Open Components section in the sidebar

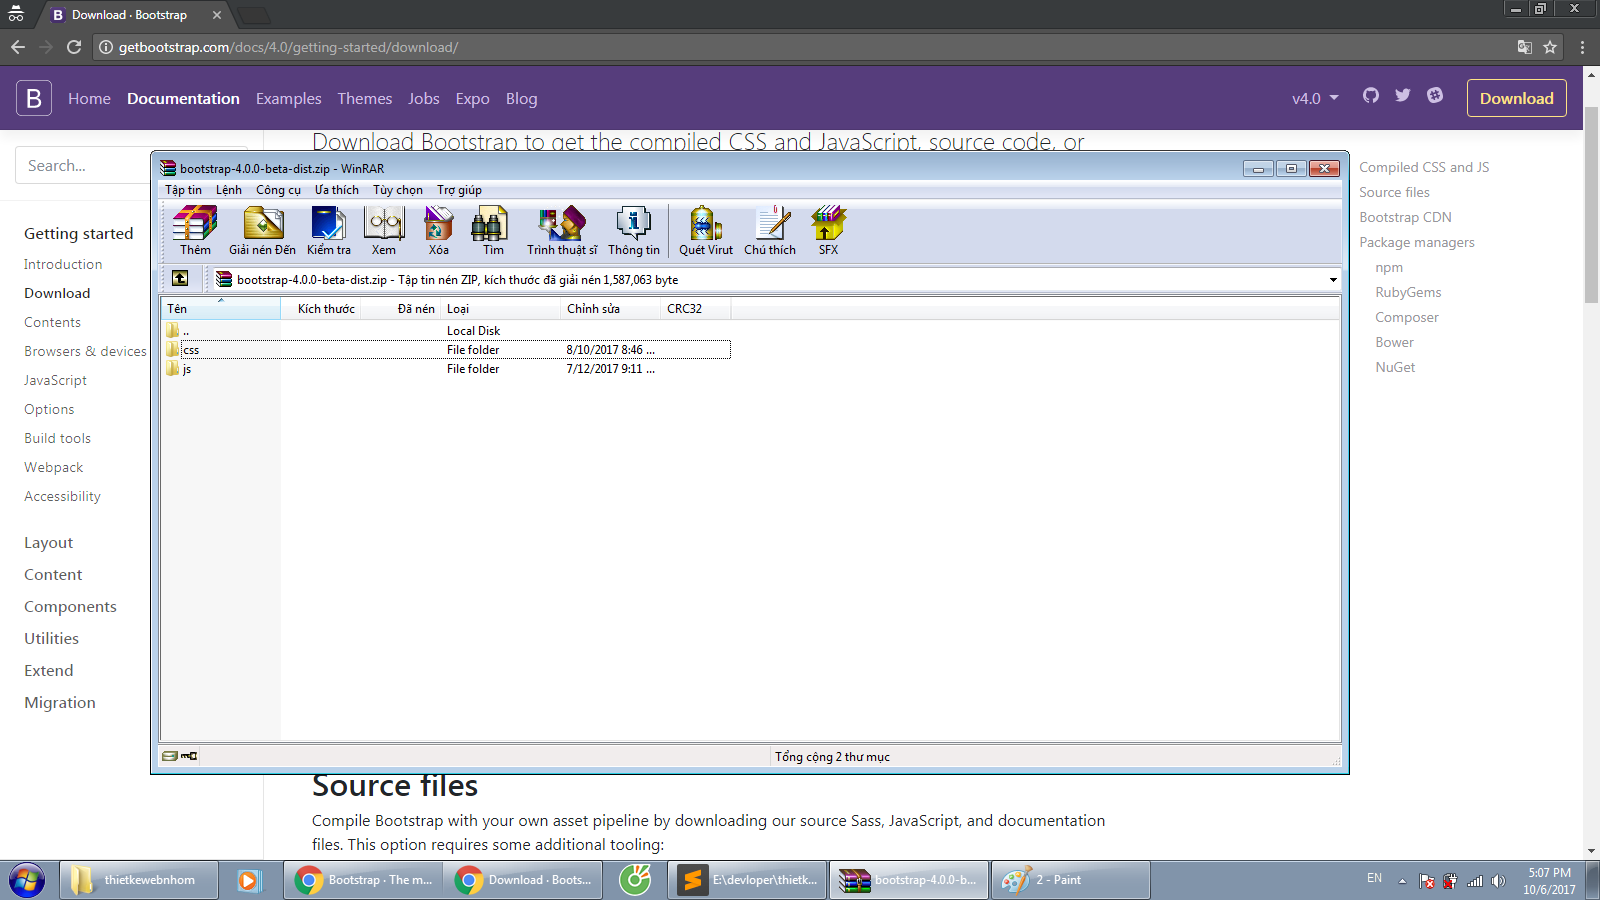pos(70,606)
